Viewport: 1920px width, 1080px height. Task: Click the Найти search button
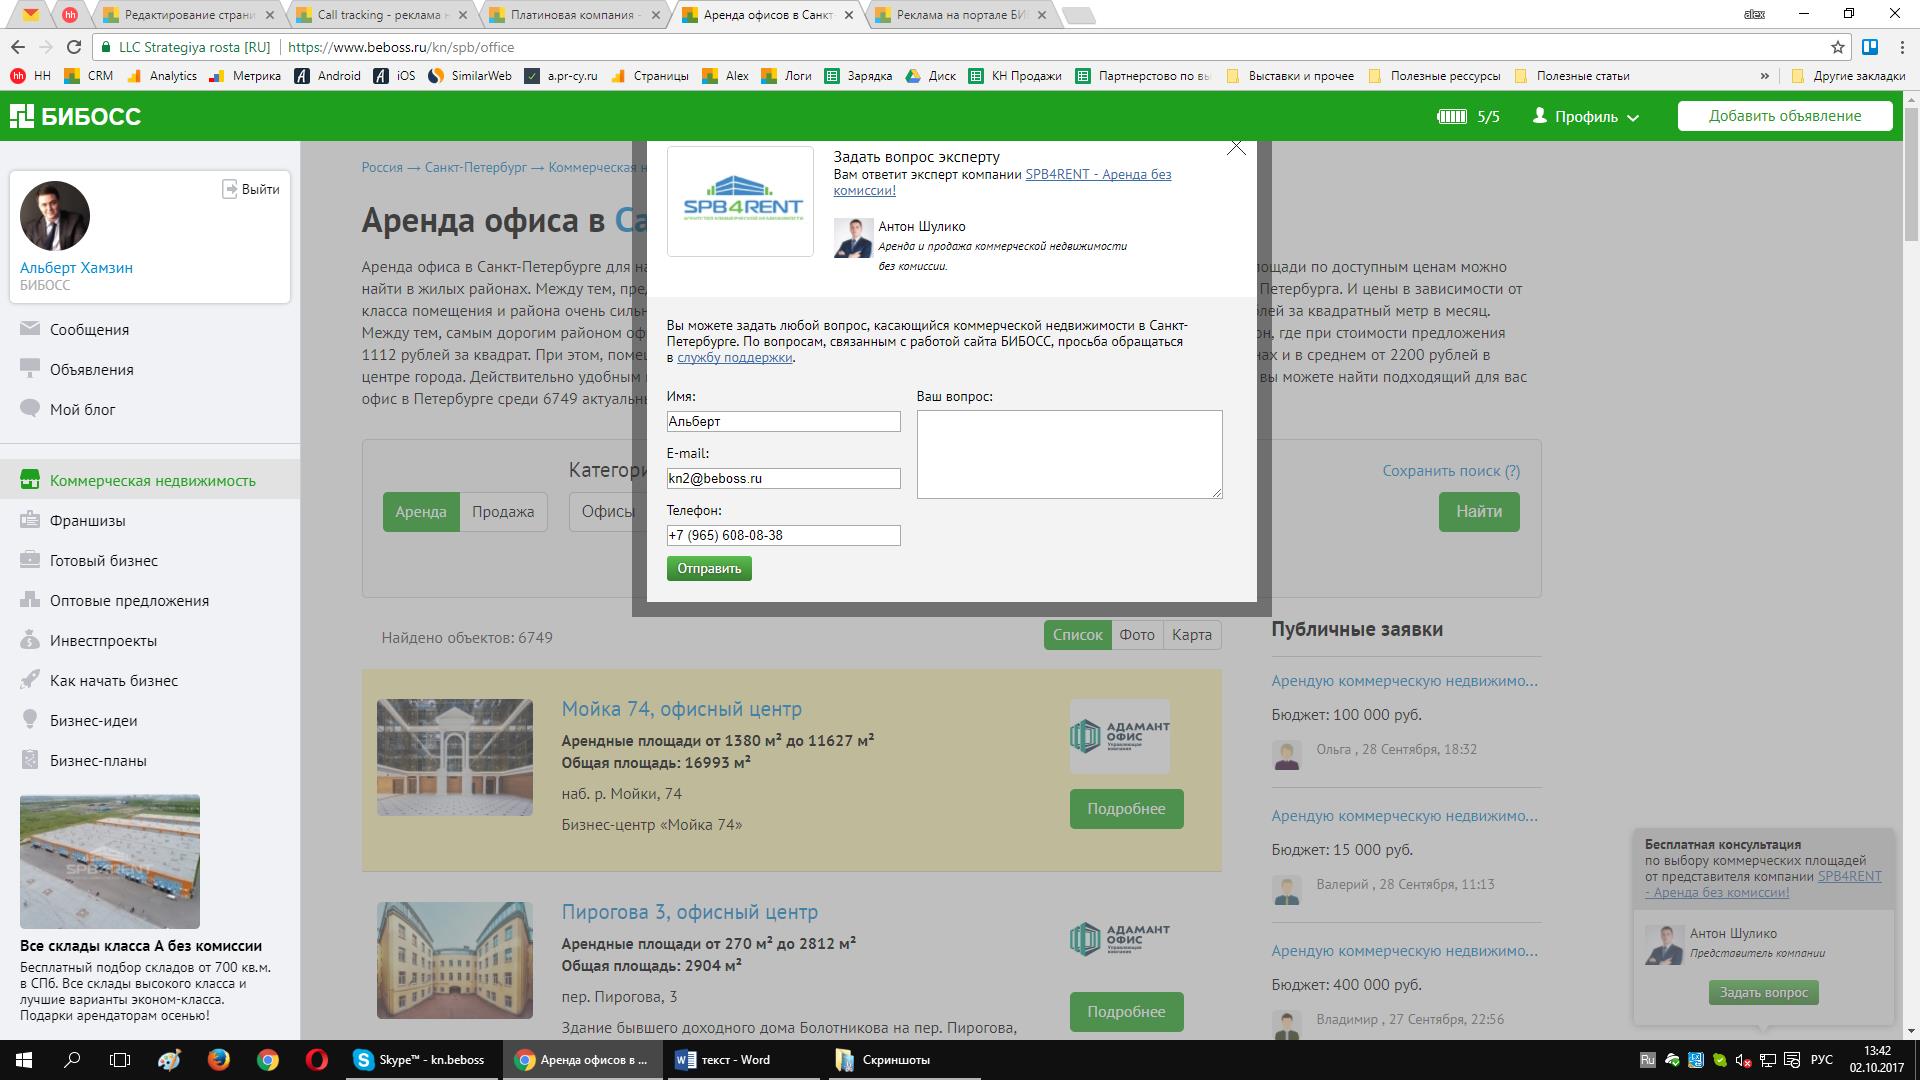click(x=1479, y=512)
